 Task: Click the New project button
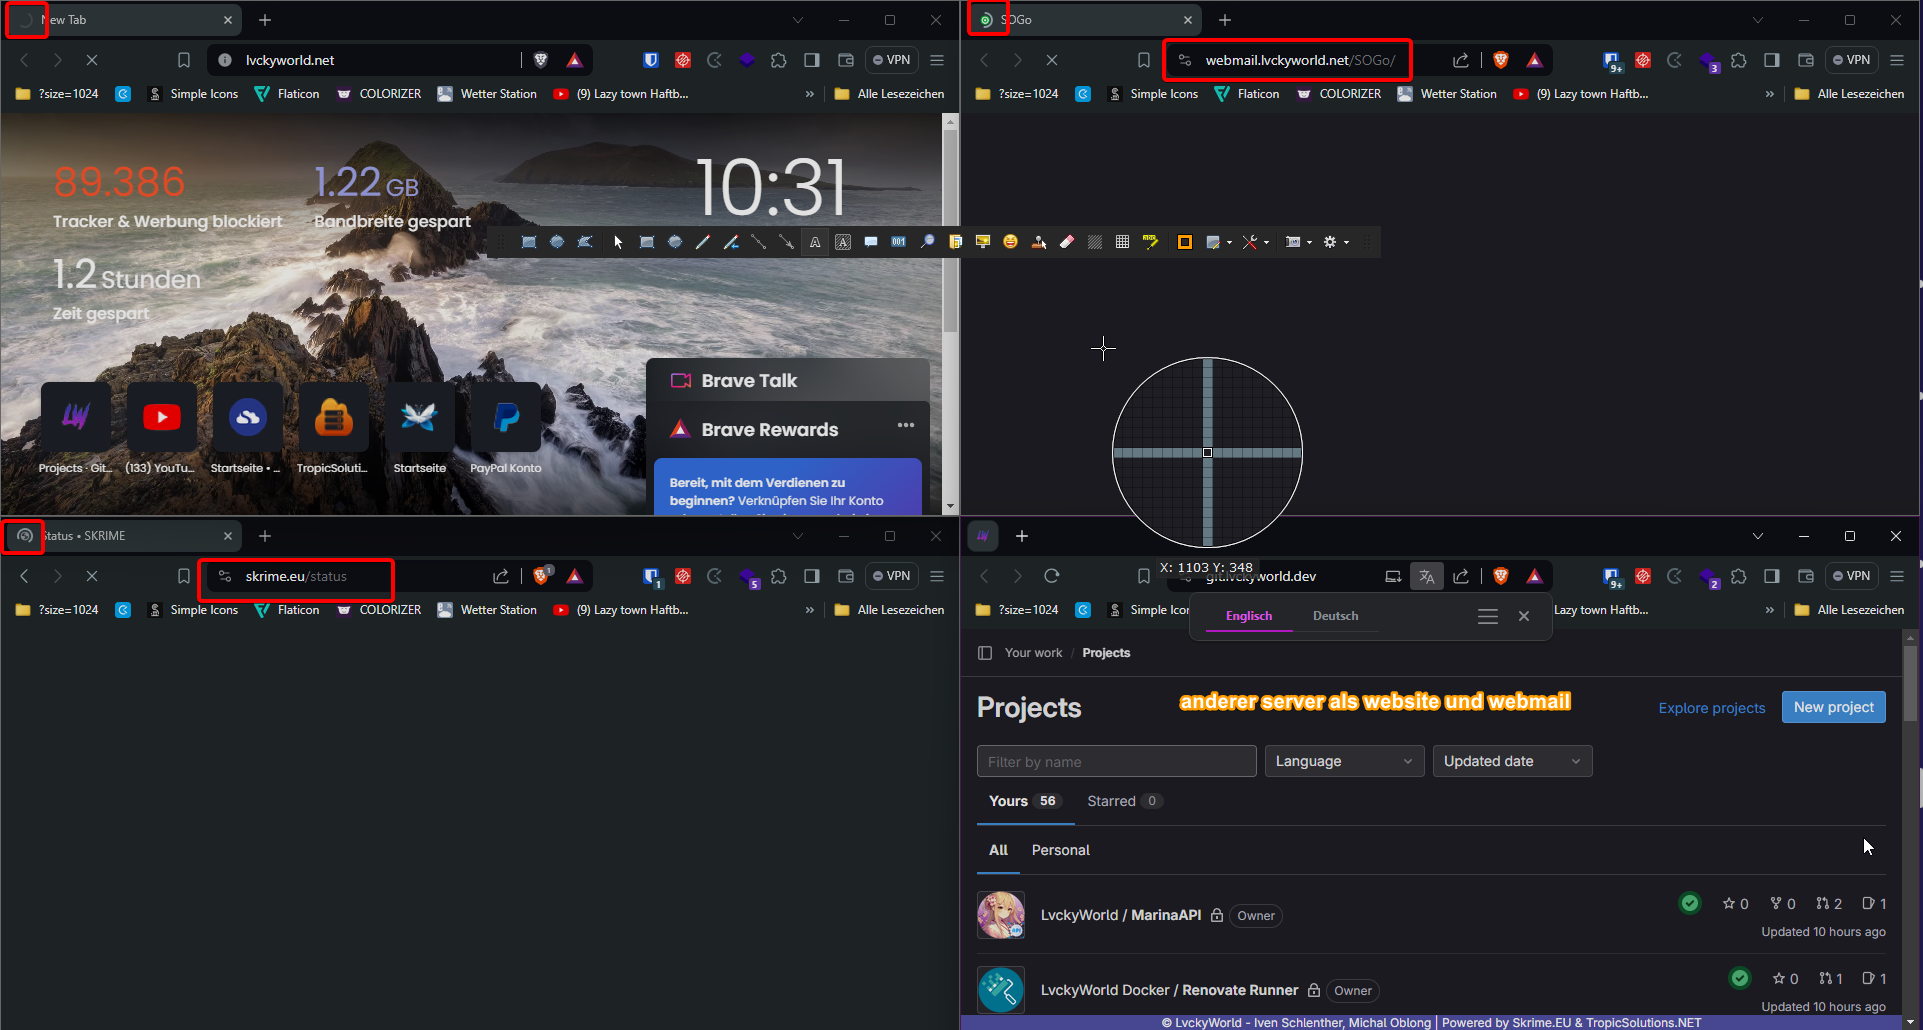[x=1833, y=707]
